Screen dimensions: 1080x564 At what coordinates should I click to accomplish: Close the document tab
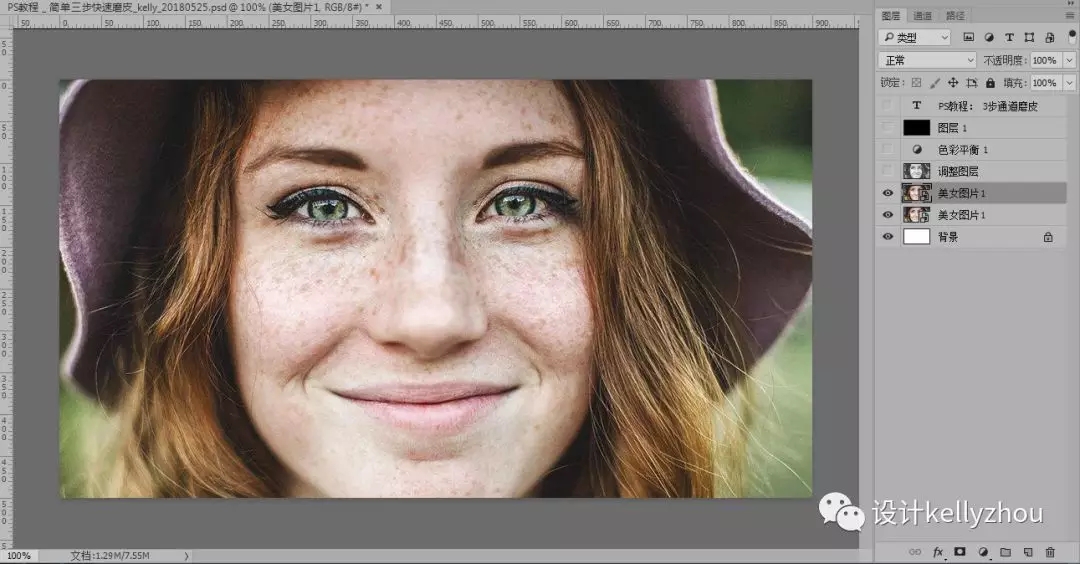379,7
